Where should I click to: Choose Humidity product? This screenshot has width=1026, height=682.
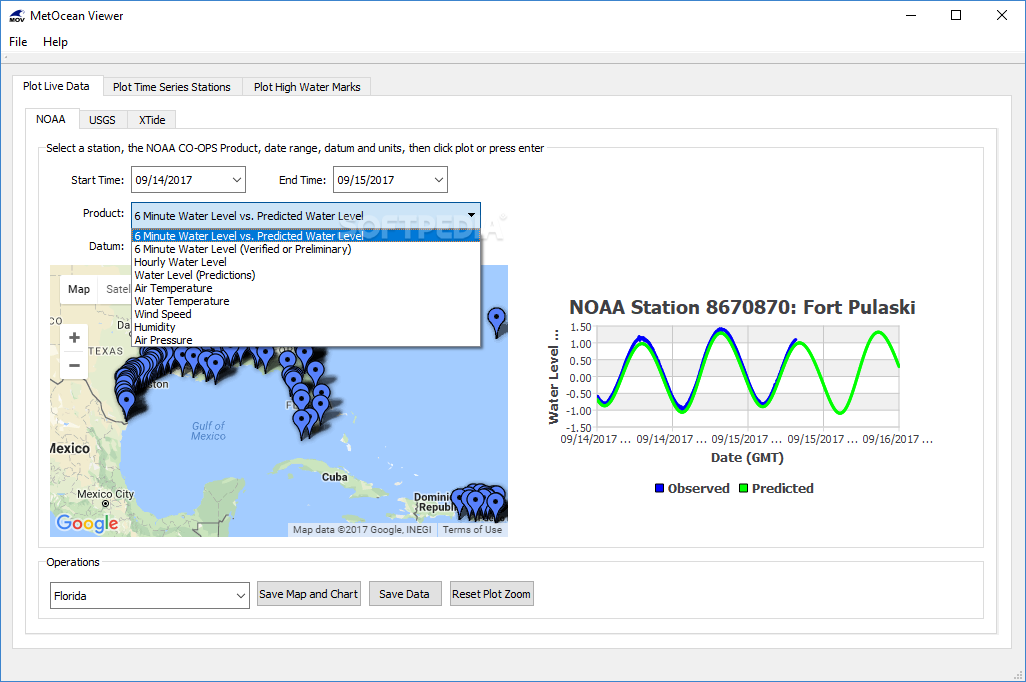(x=306, y=327)
